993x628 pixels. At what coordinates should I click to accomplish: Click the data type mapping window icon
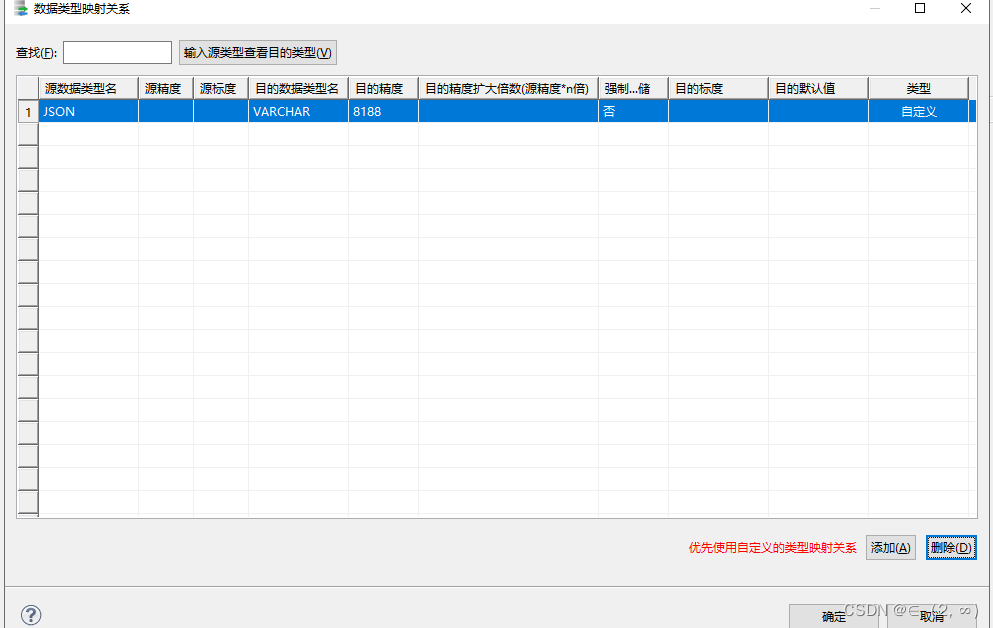pos(20,8)
